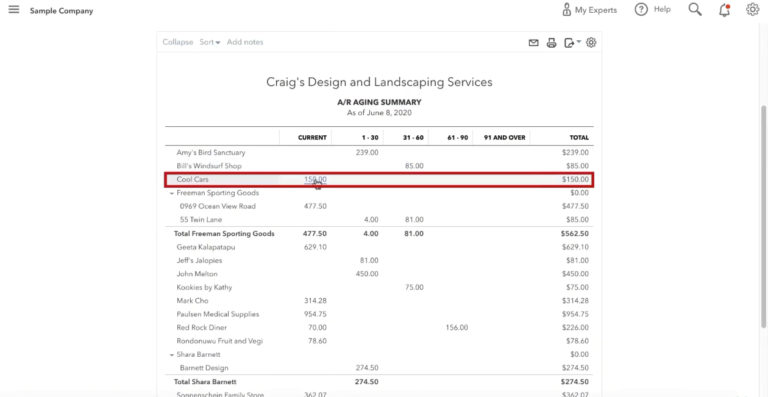Click the Sample Company name

pyautogui.click(x=61, y=11)
